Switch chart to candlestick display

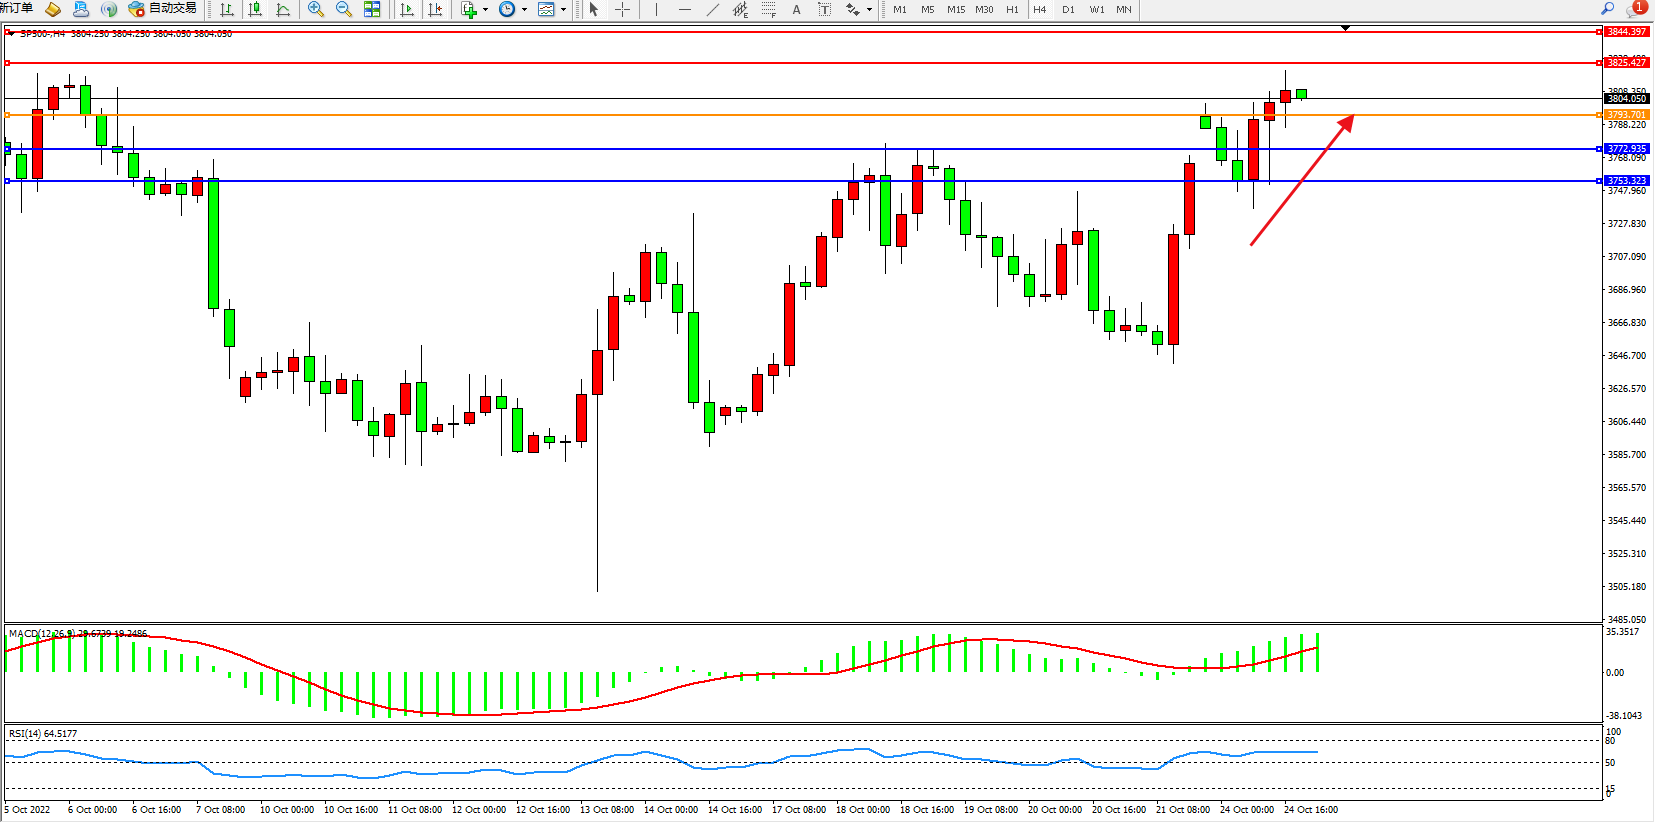(x=255, y=9)
